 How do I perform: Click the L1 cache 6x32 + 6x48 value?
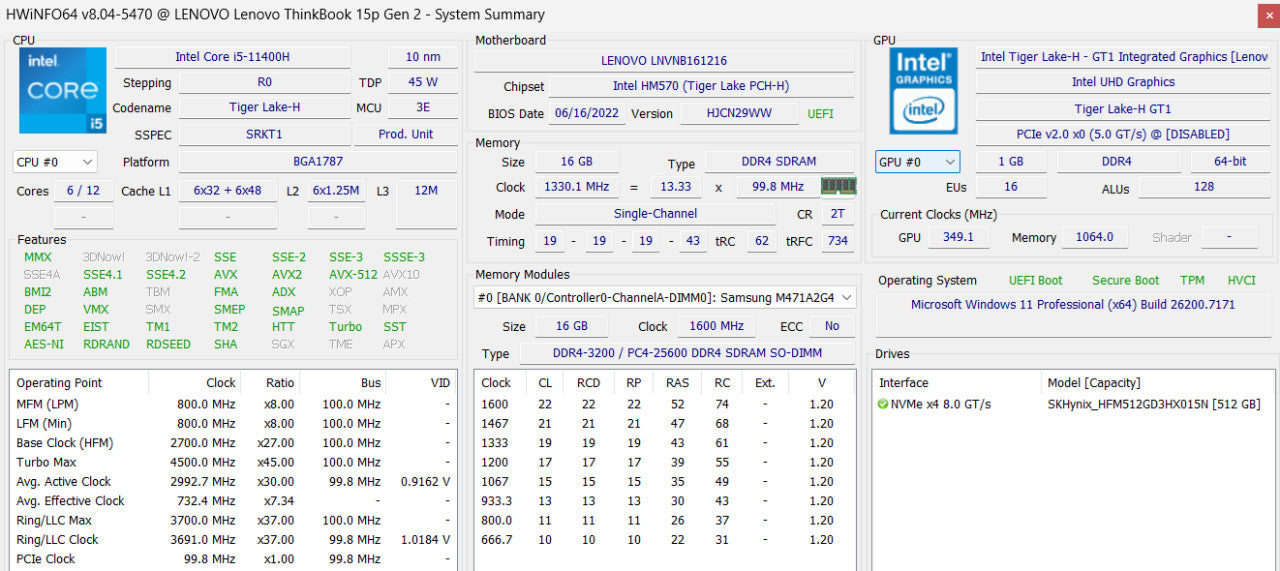point(228,190)
